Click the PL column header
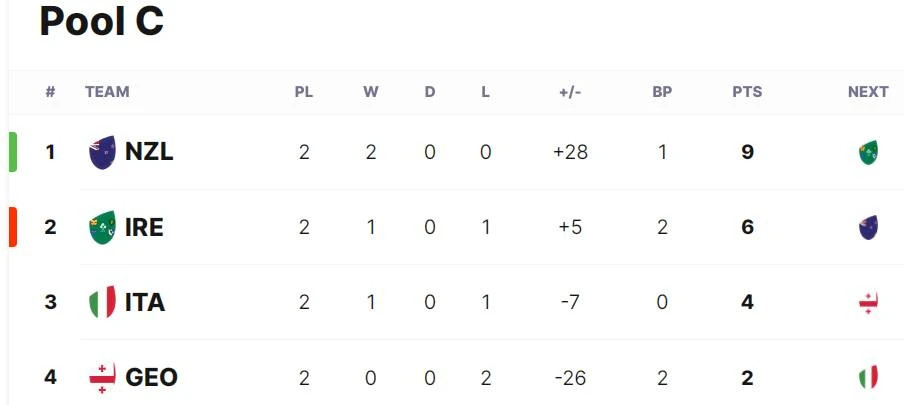Screen dimensions: 904x405 (x=304, y=92)
